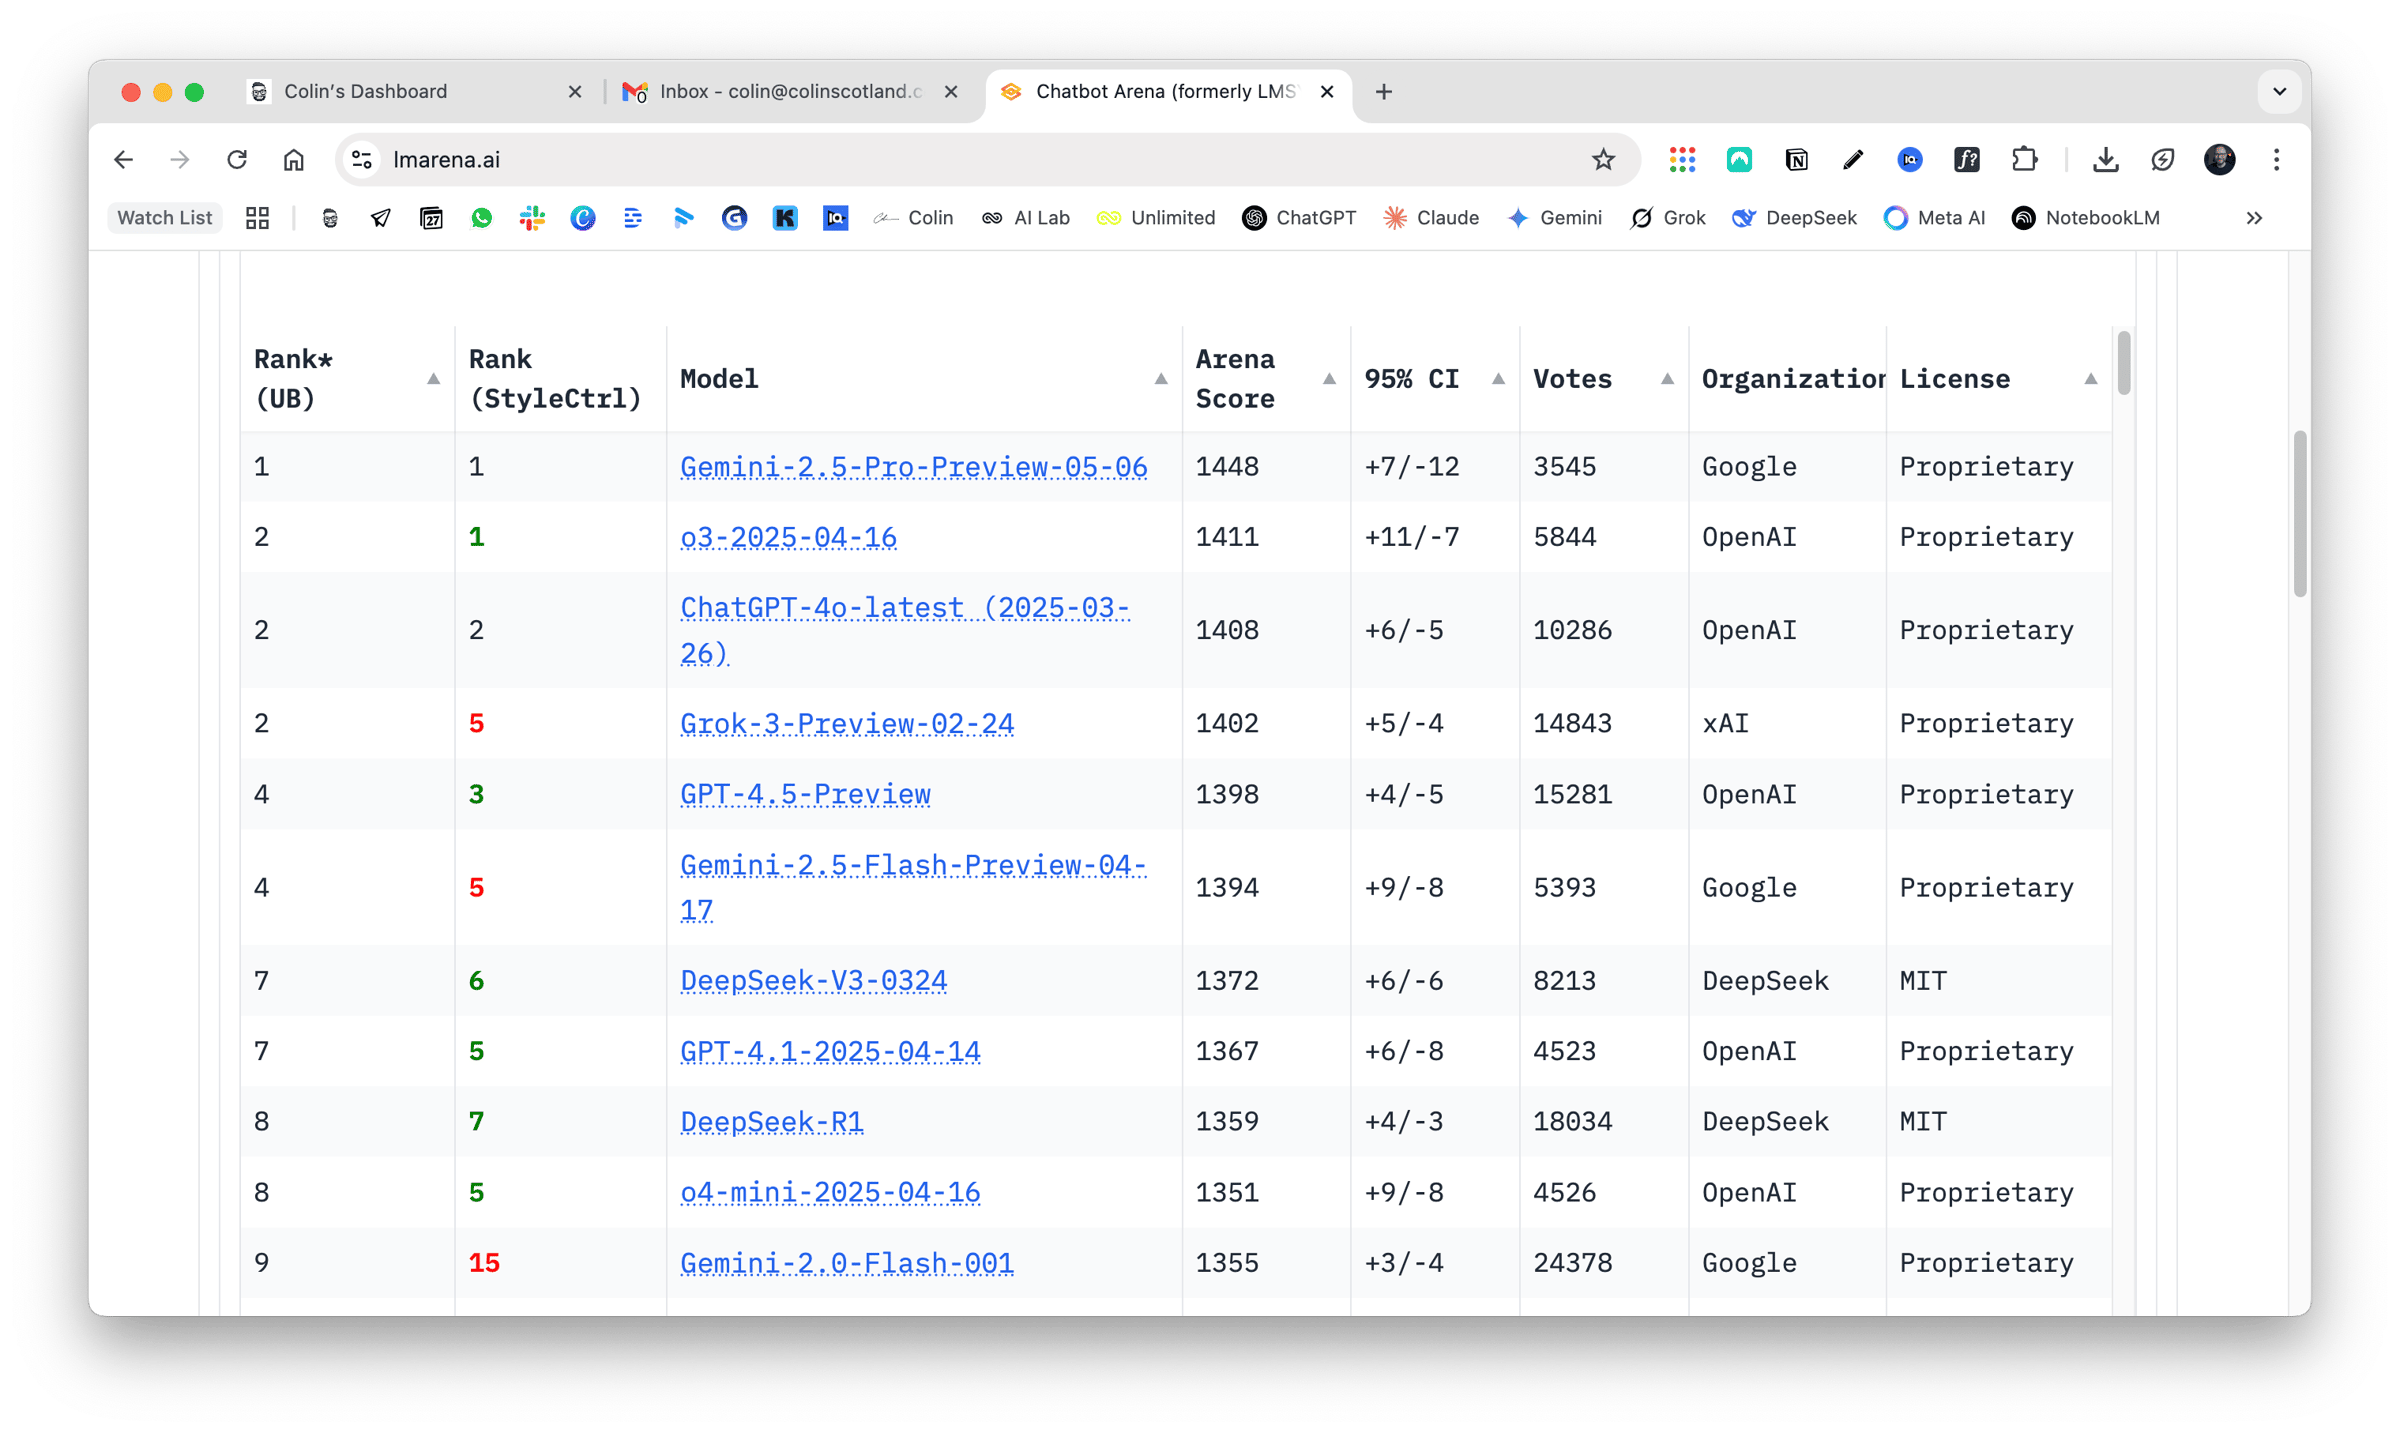
Task: Open the memory saver leaf-bolt icon
Action: pos(2162,160)
